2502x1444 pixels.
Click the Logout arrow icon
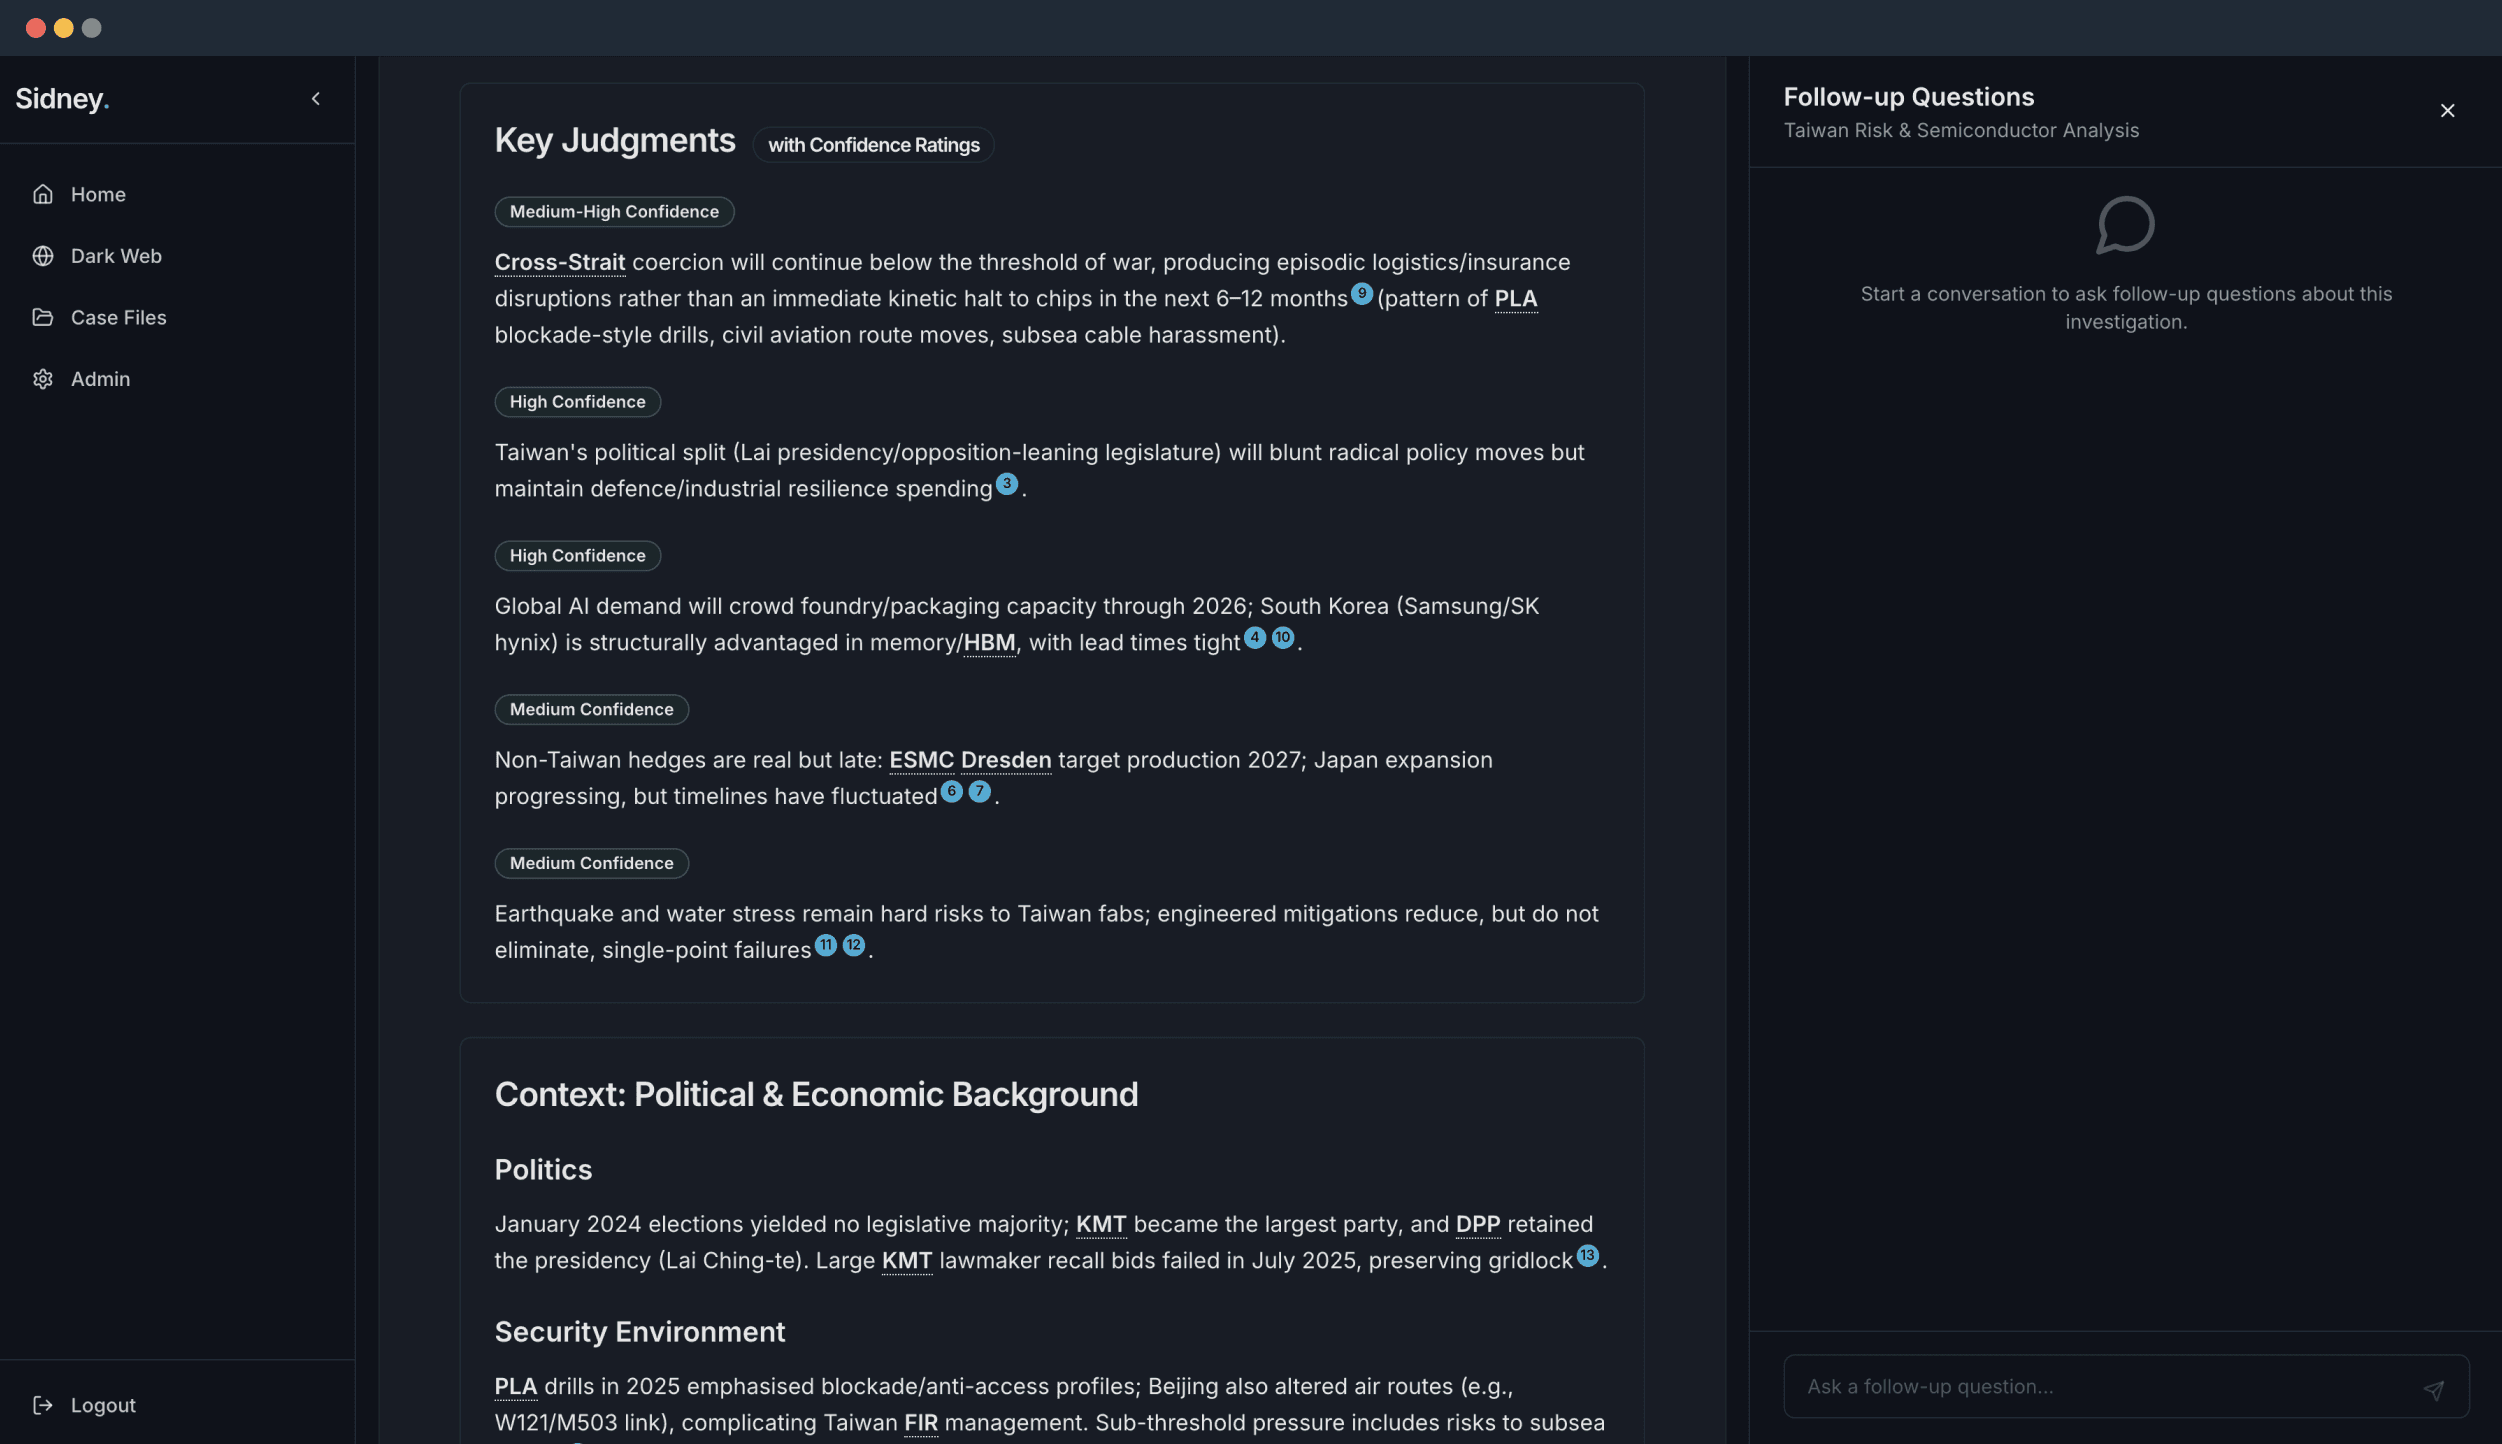[x=42, y=1405]
